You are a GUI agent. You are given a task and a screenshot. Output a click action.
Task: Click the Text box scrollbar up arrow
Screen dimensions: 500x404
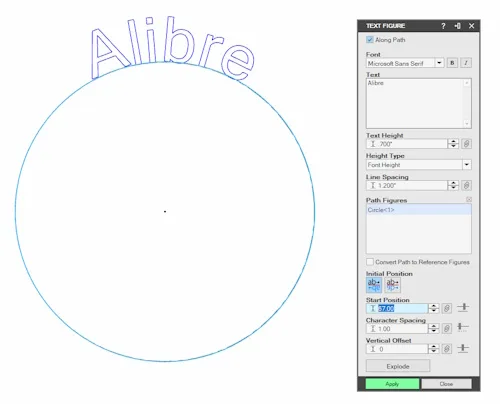467,83
